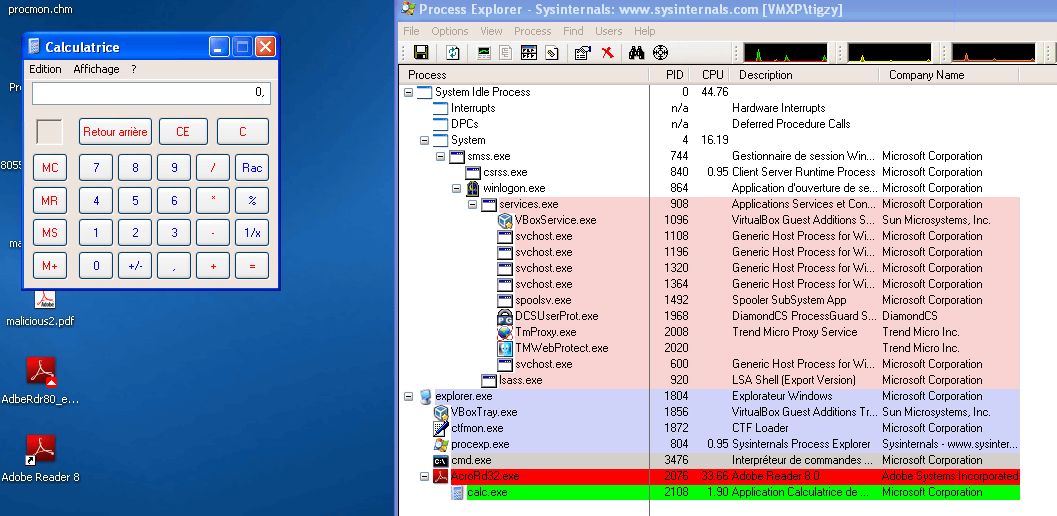Click the TMWebProtect.exe icon

coord(505,348)
